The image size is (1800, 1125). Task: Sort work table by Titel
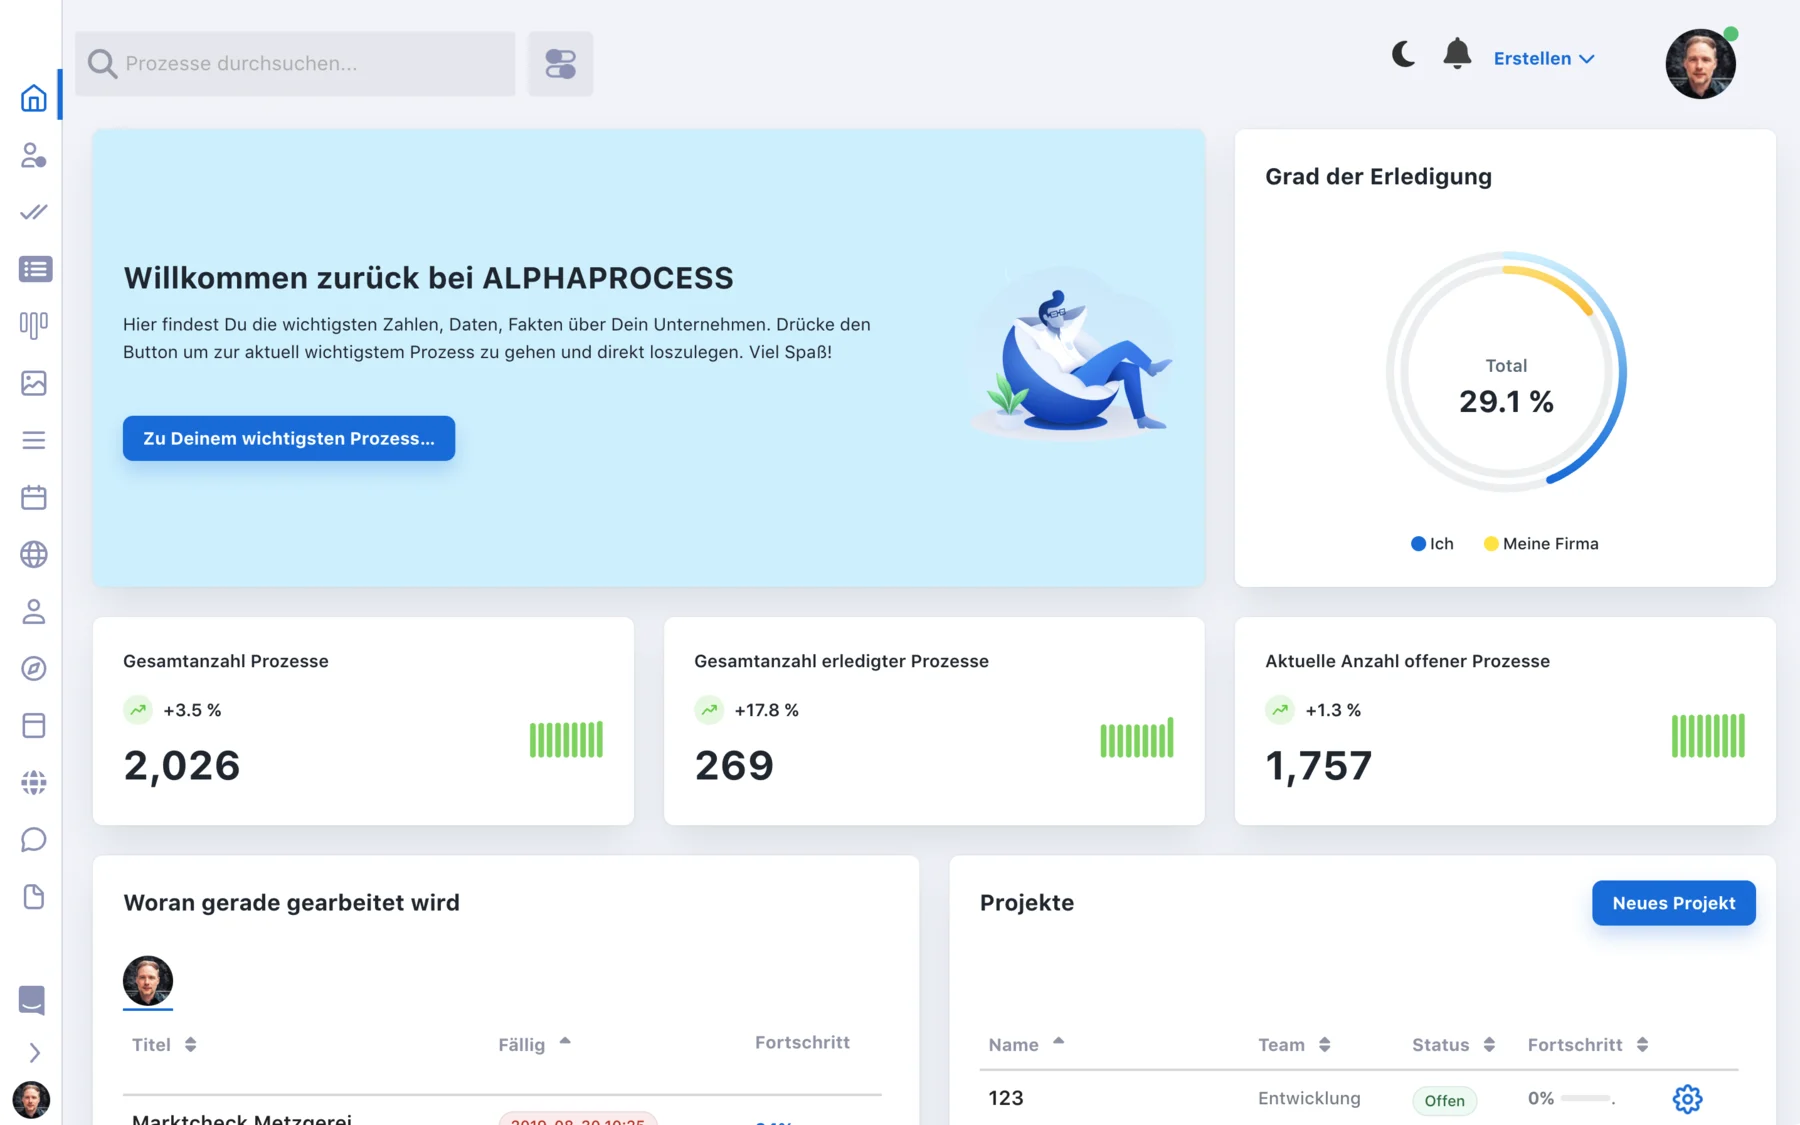[164, 1045]
